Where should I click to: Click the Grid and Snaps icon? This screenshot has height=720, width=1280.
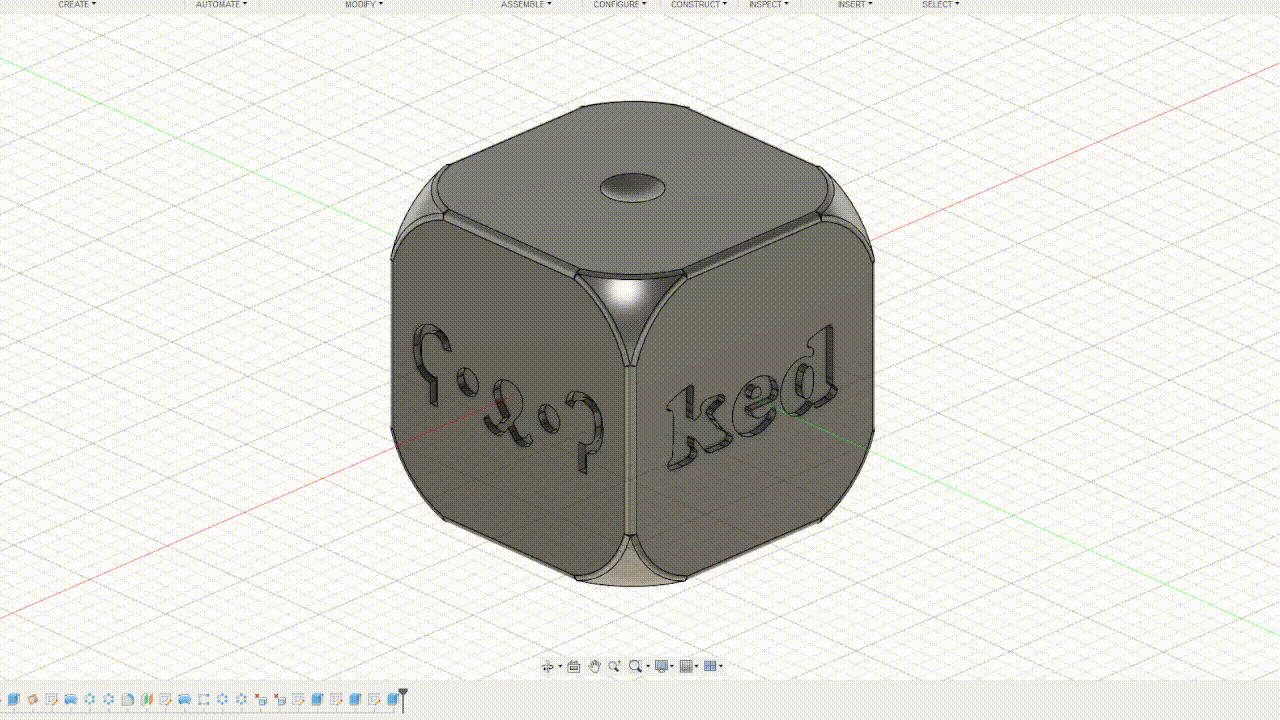686,666
